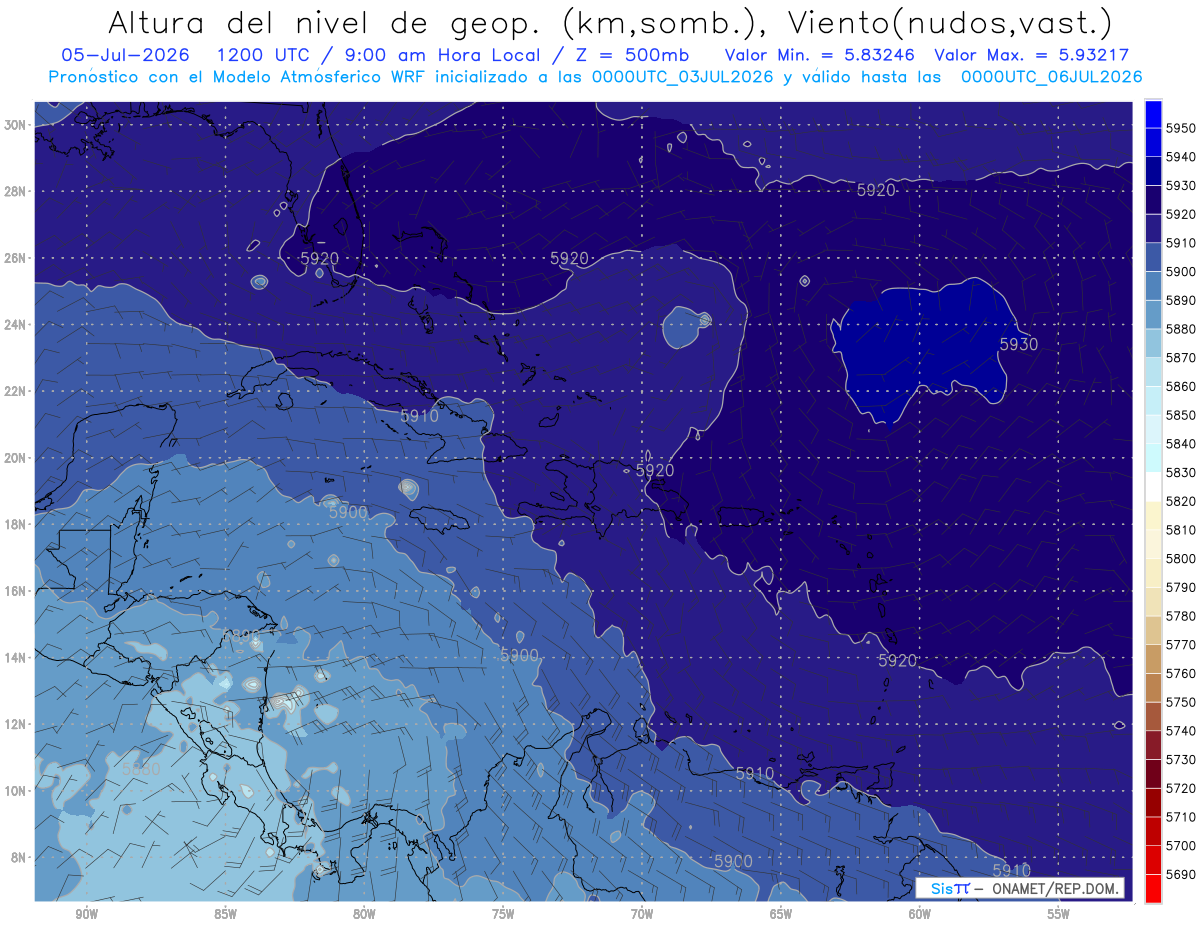
Task: Click the 75W longitude axis label
Action: pyautogui.click(x=503, y=915)
